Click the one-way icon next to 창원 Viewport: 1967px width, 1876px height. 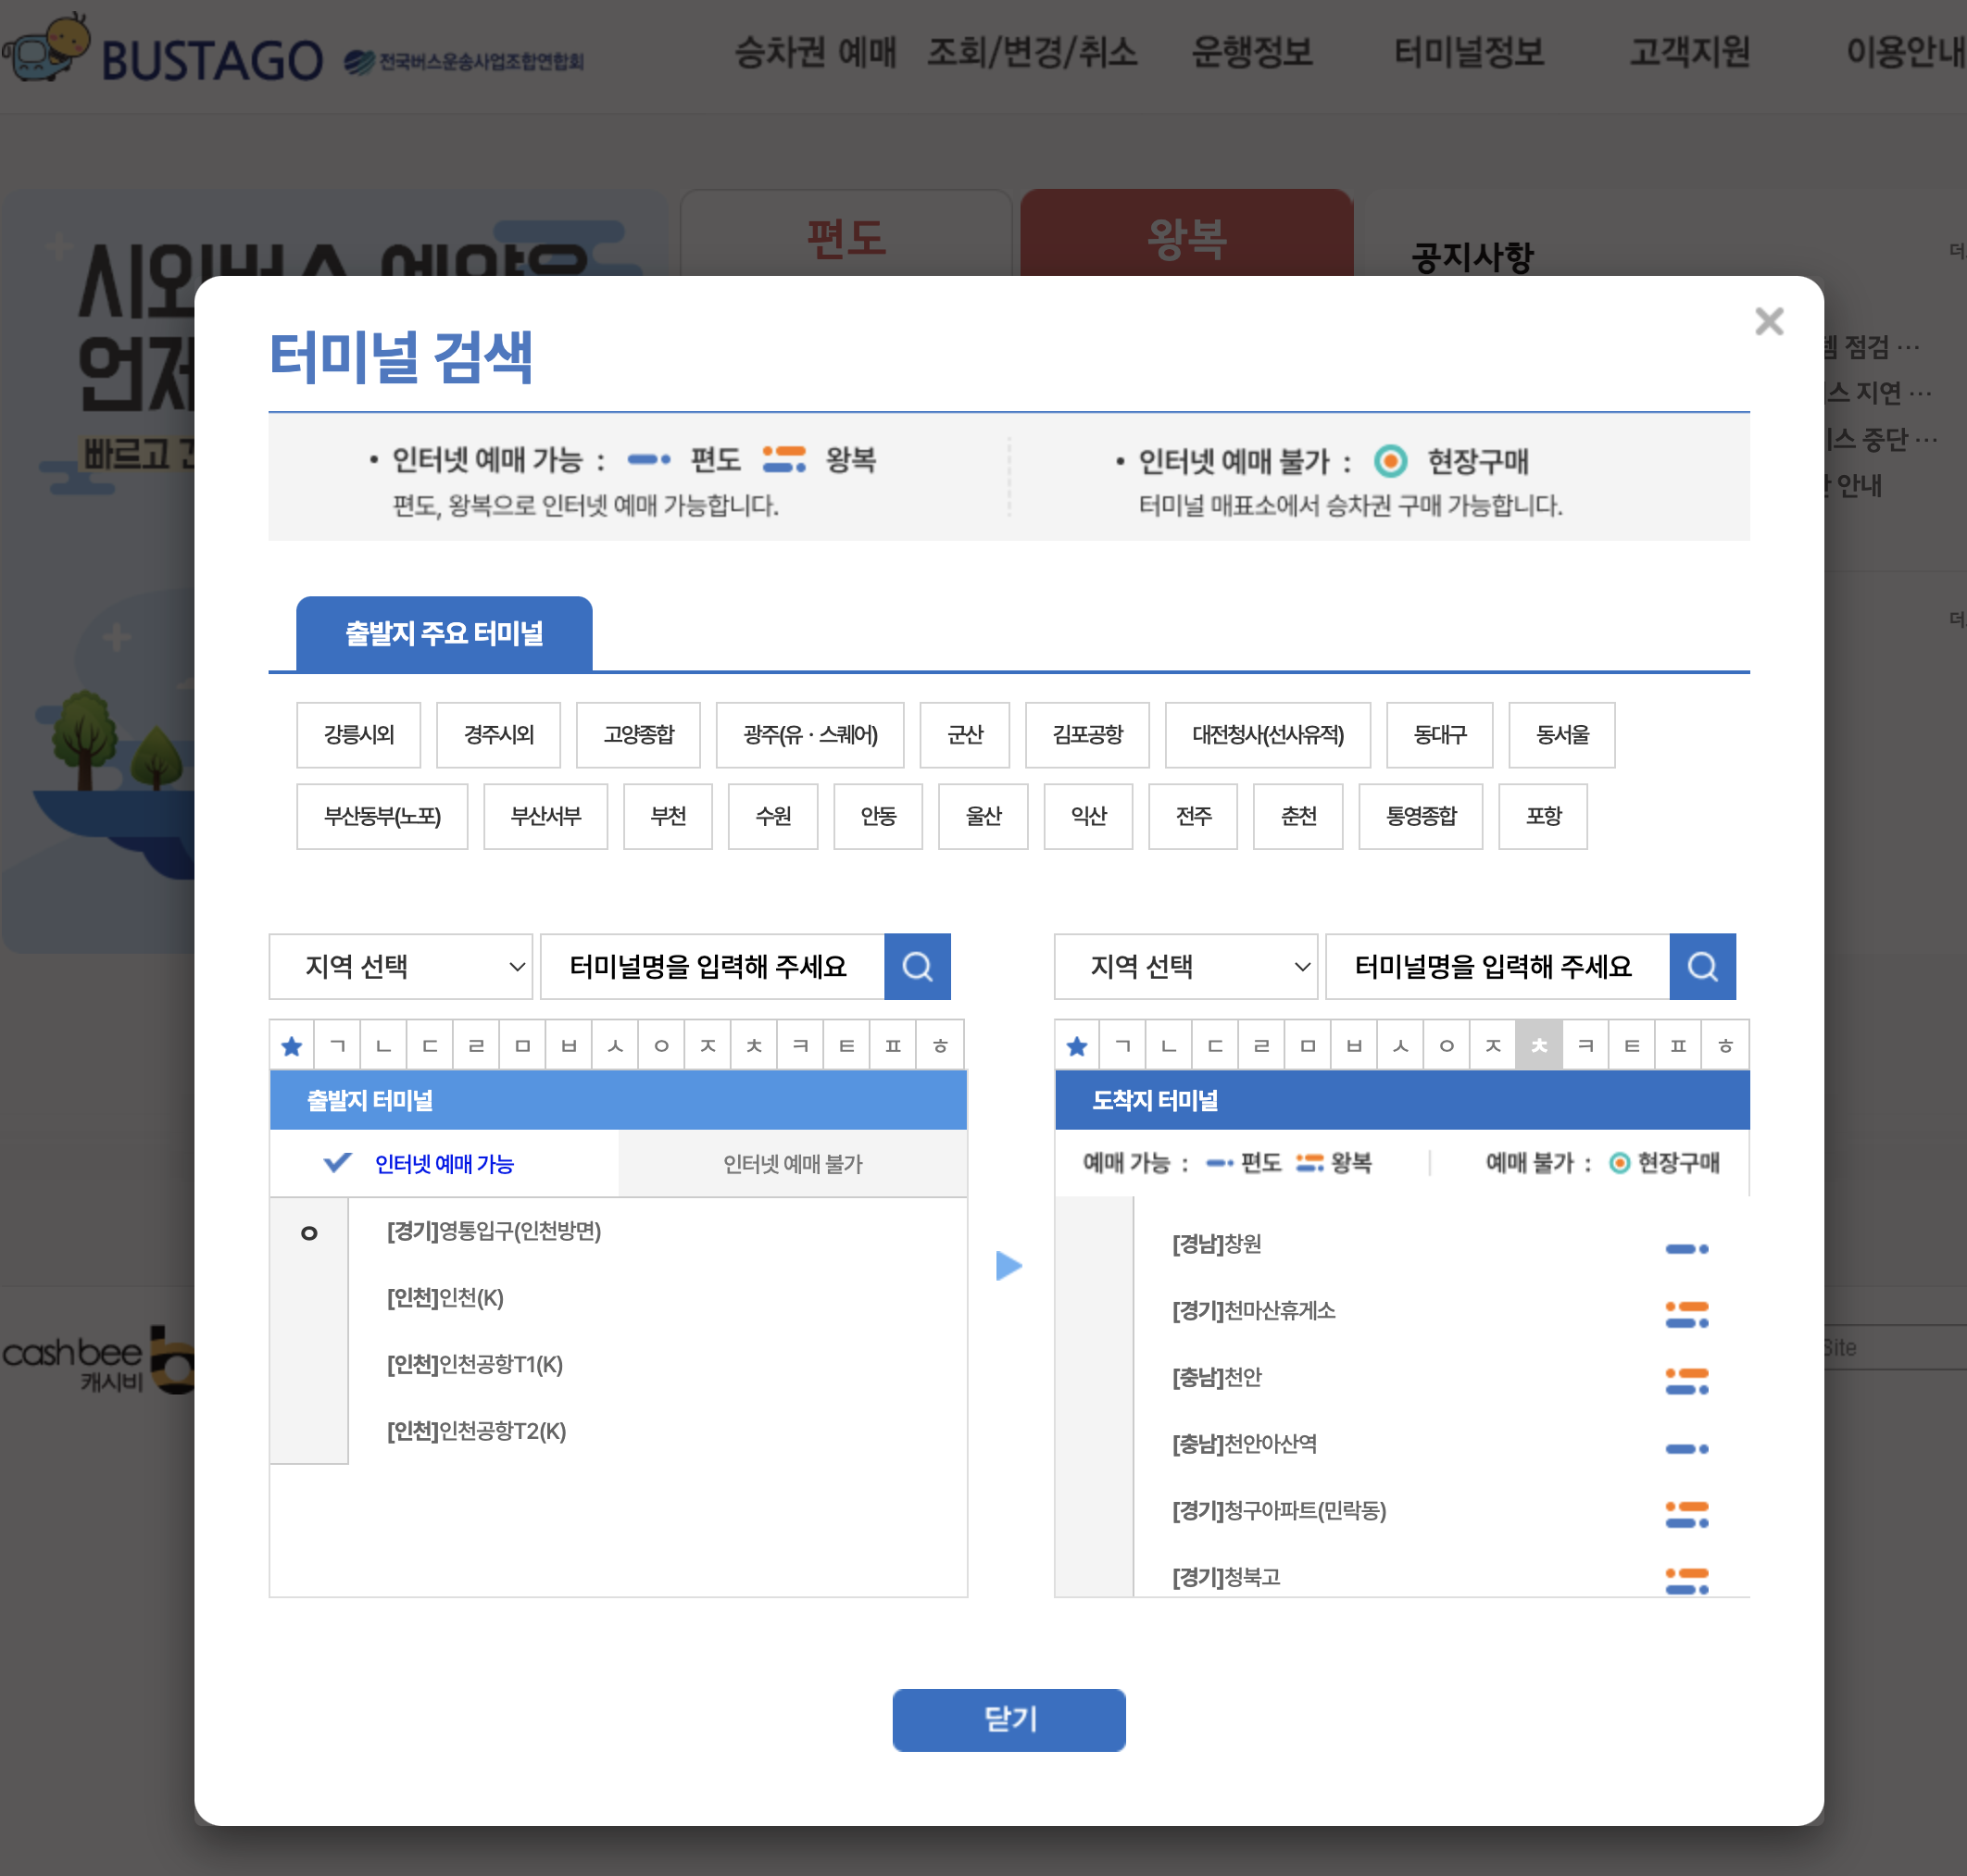pyautogui.click(x=1686, y=1248)
